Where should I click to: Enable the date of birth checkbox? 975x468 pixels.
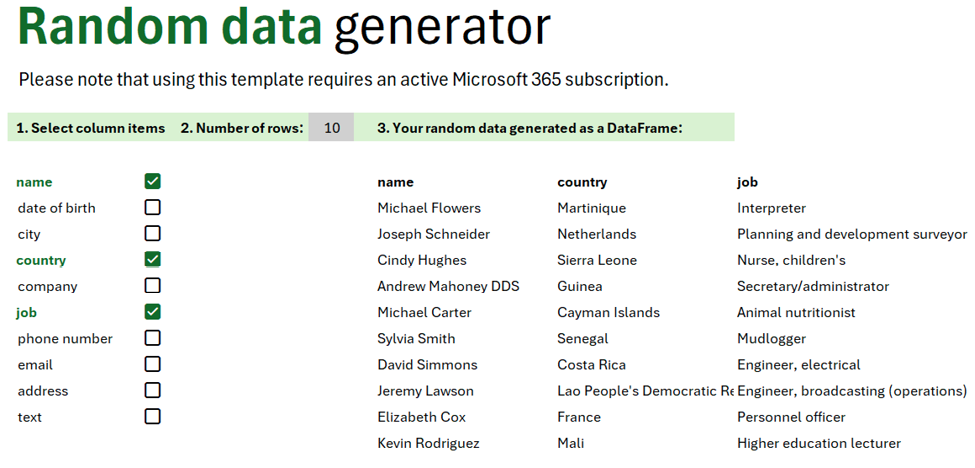point(152,207)
